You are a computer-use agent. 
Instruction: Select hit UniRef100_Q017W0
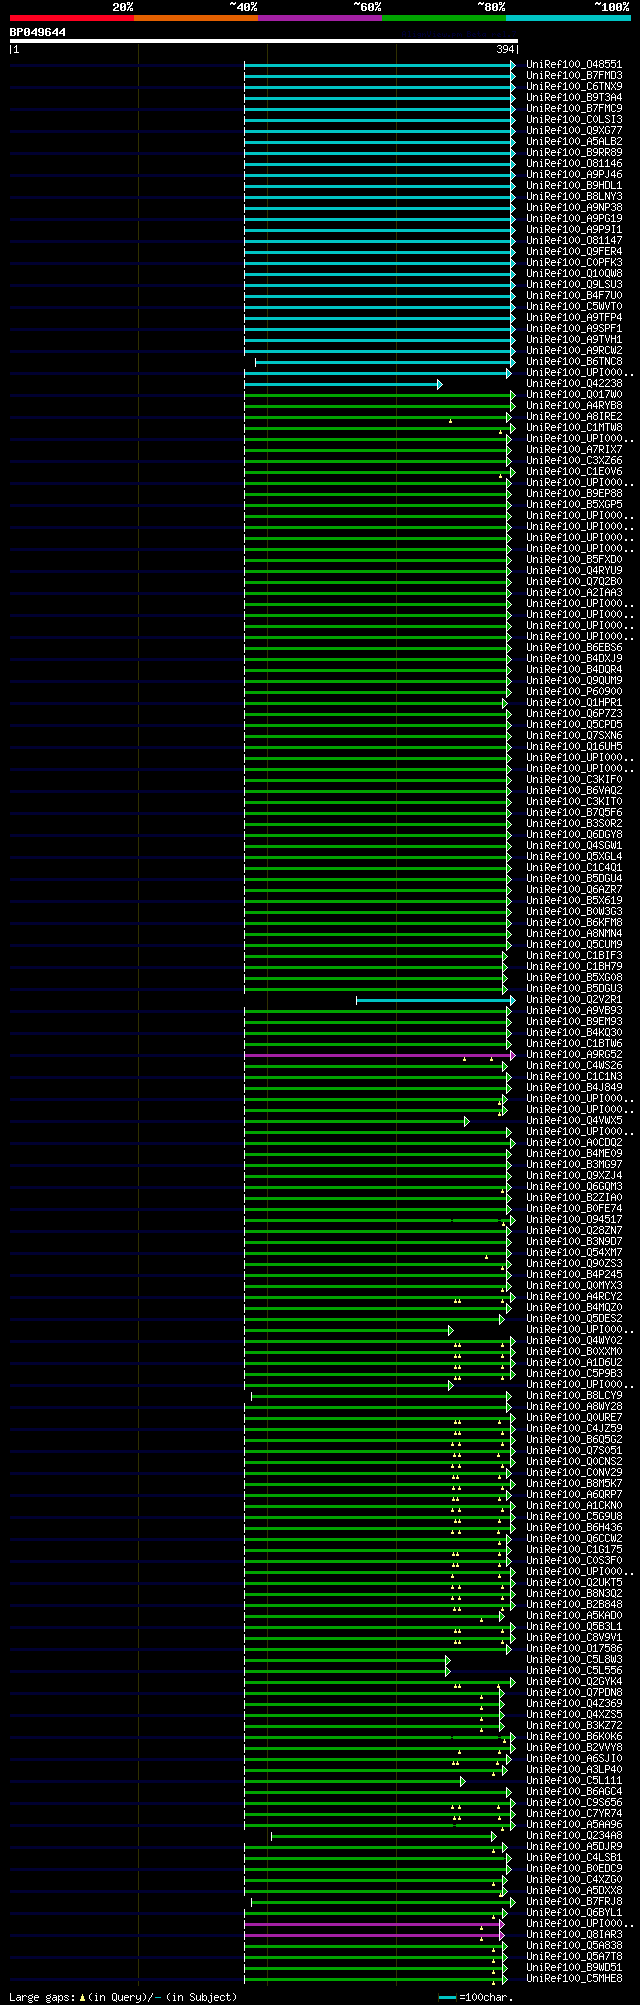[574, 394]
